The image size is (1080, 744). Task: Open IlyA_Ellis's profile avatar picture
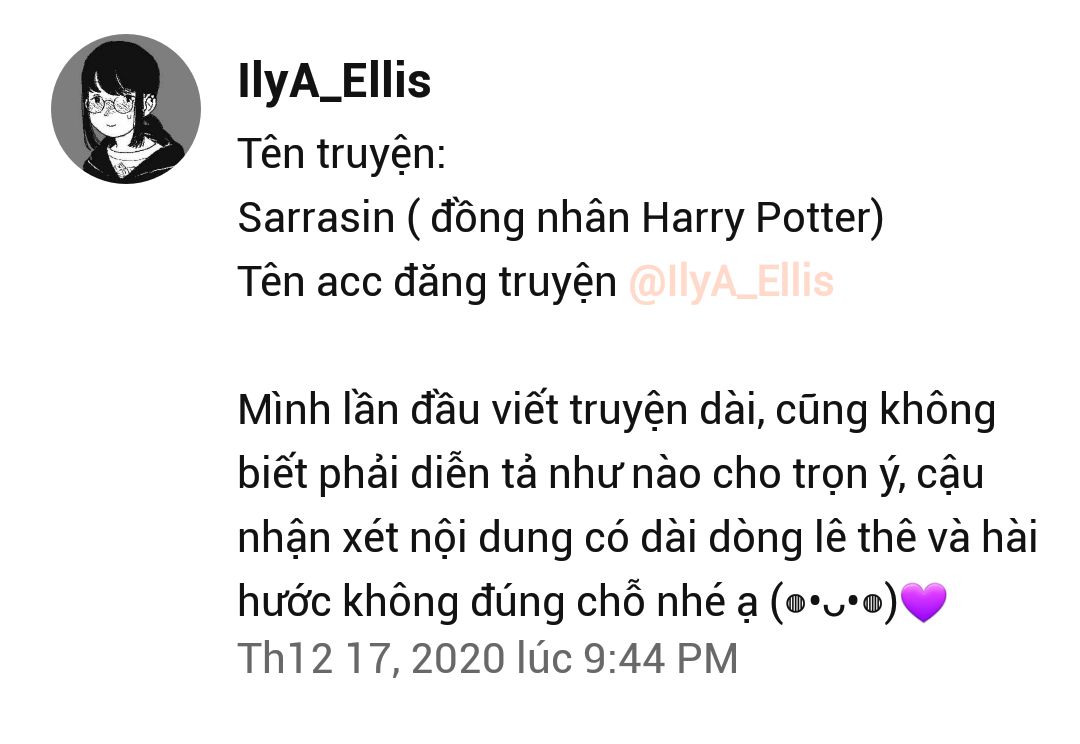(x=126, y=109)
